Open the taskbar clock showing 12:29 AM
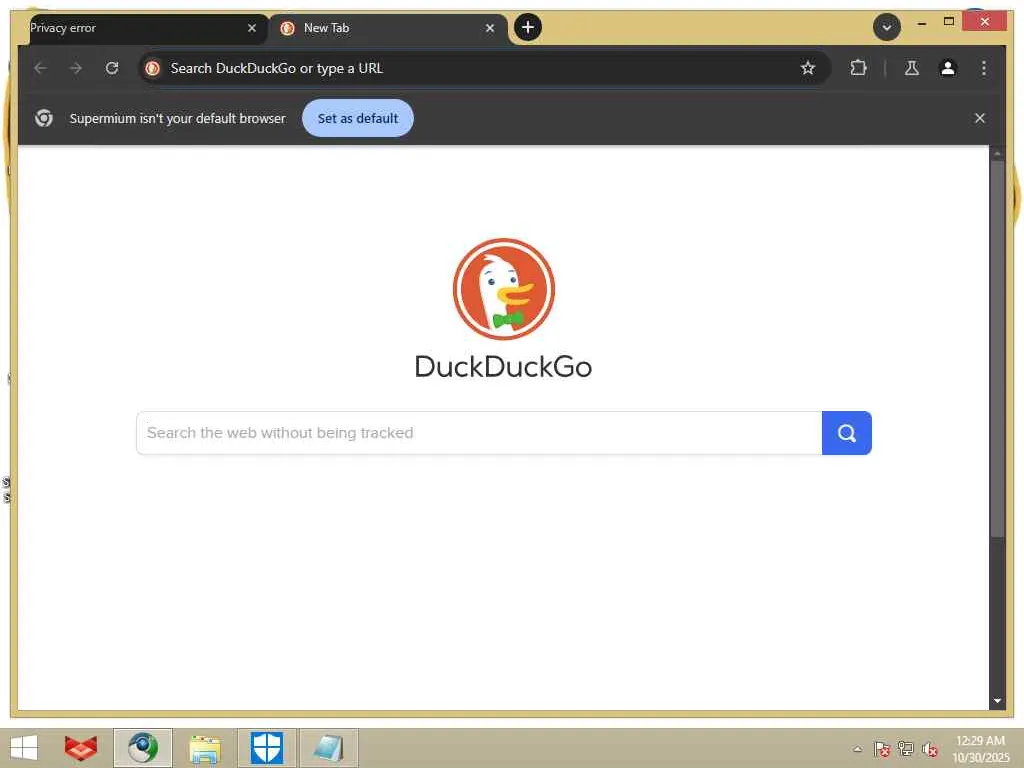Screen dimensions: 1024x768 coord(980,748)
